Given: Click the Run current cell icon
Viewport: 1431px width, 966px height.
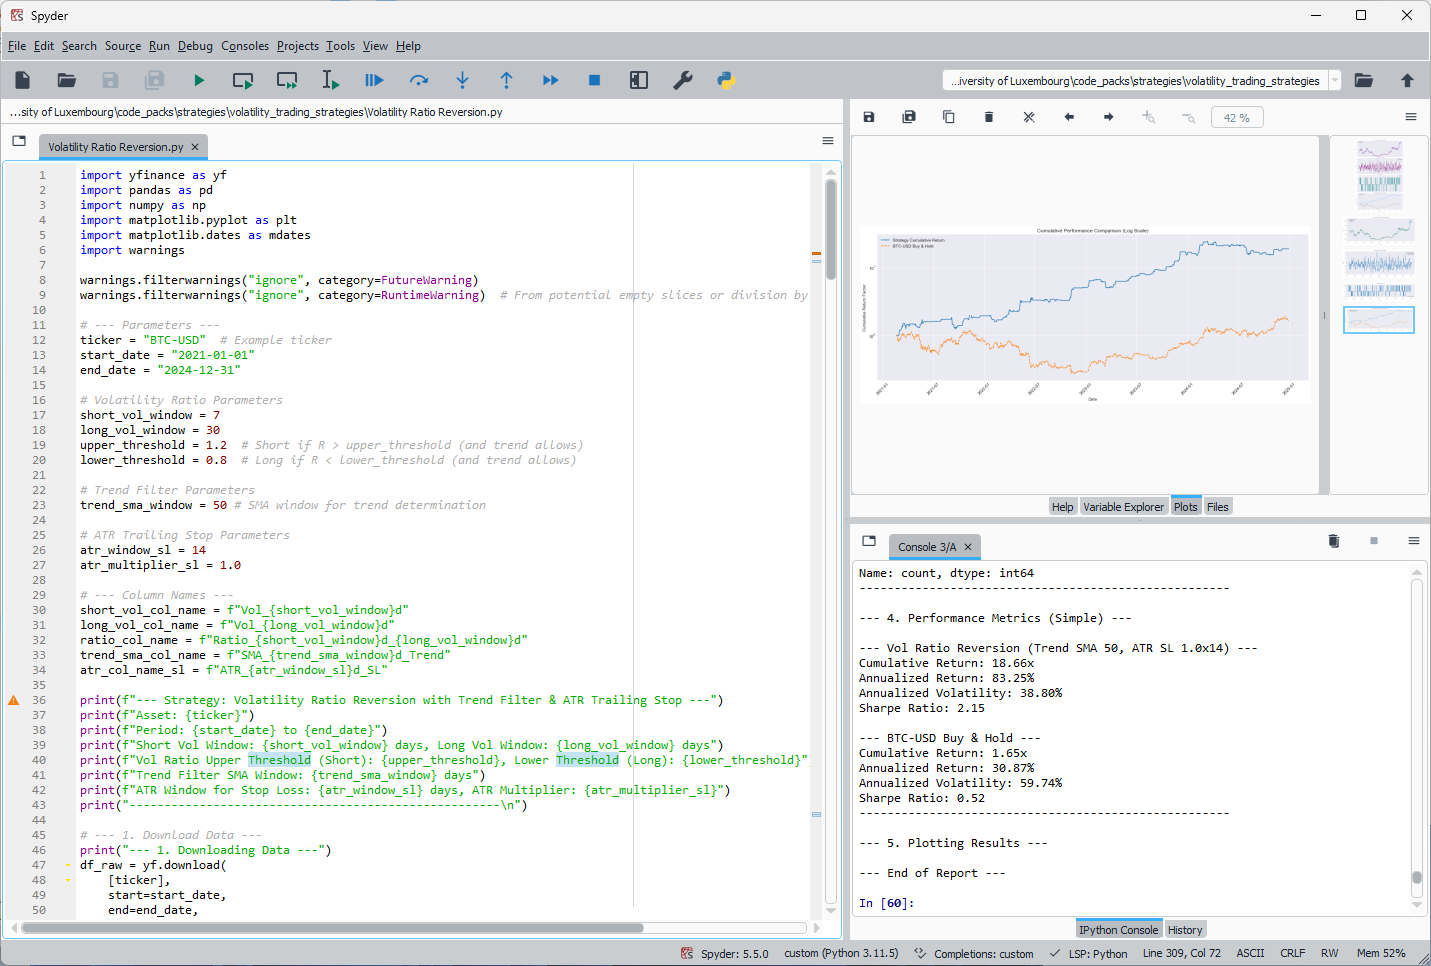Looking at the screenshot, I should [242, 80].
